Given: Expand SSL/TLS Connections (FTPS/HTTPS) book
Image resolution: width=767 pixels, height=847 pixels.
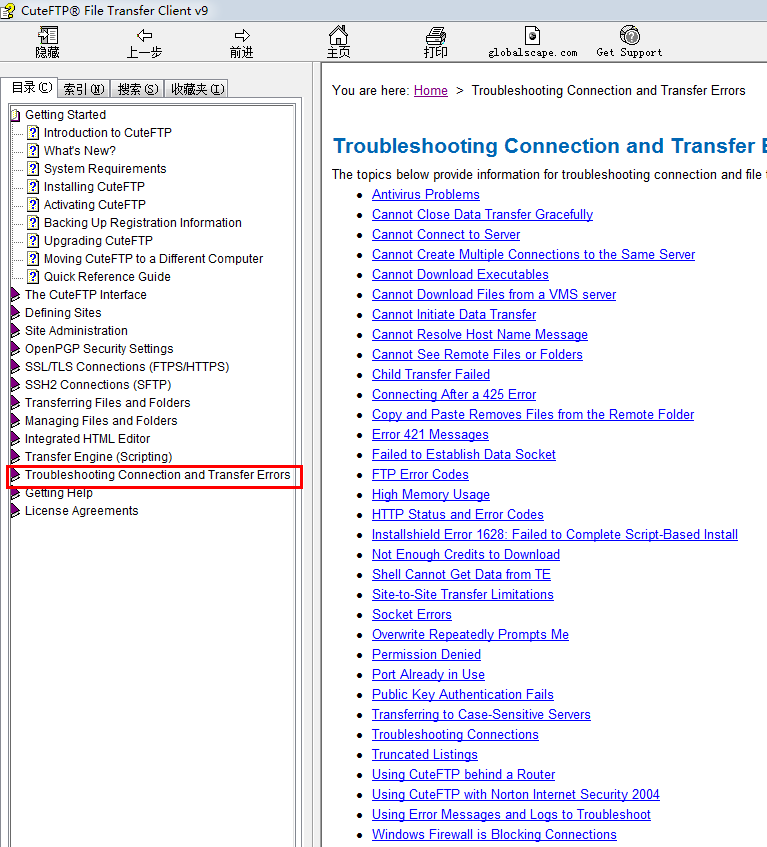Looking at the screenshot, I should click(x=16, y=367).
